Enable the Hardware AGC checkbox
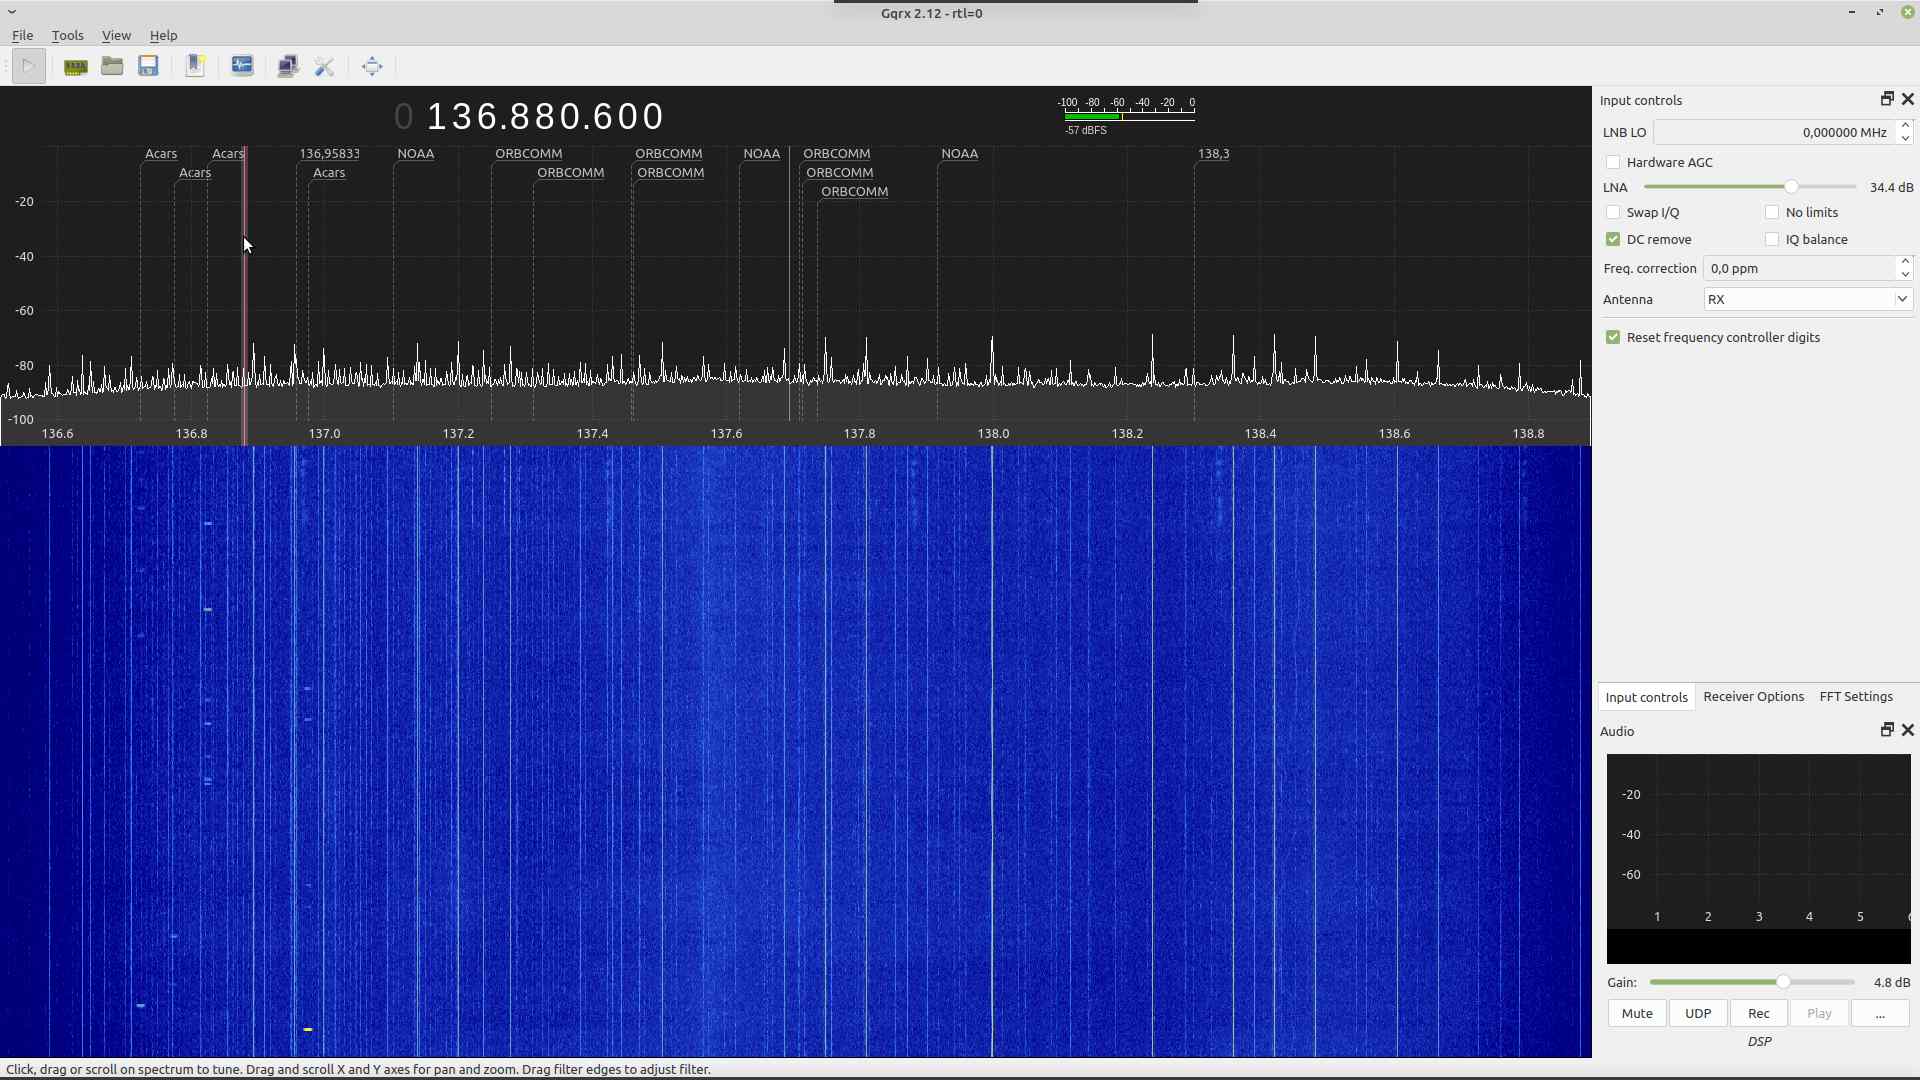This screenshot has height=1080, width=1920. tap(1613, 163)
